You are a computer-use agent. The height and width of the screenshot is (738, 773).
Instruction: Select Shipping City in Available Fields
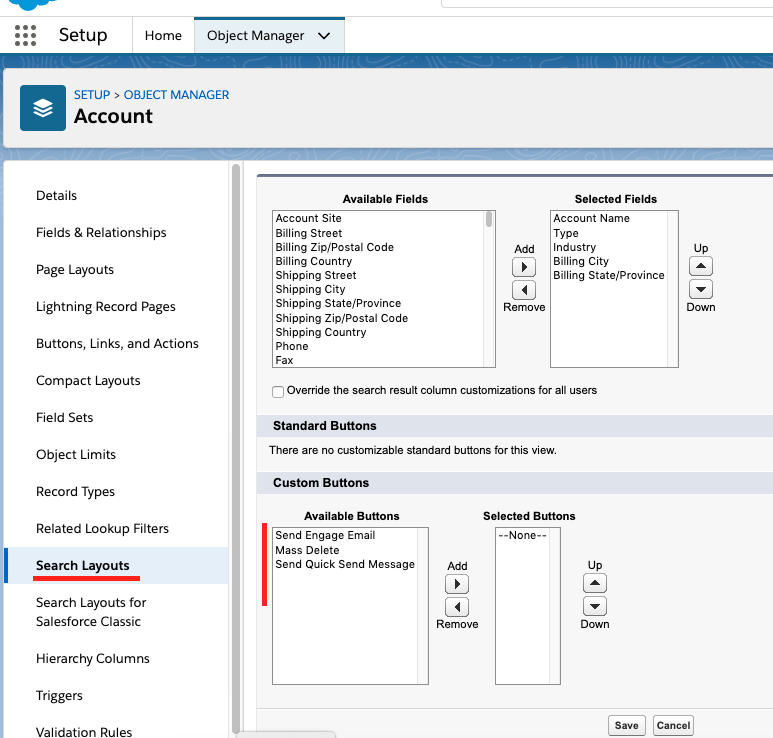310,289
